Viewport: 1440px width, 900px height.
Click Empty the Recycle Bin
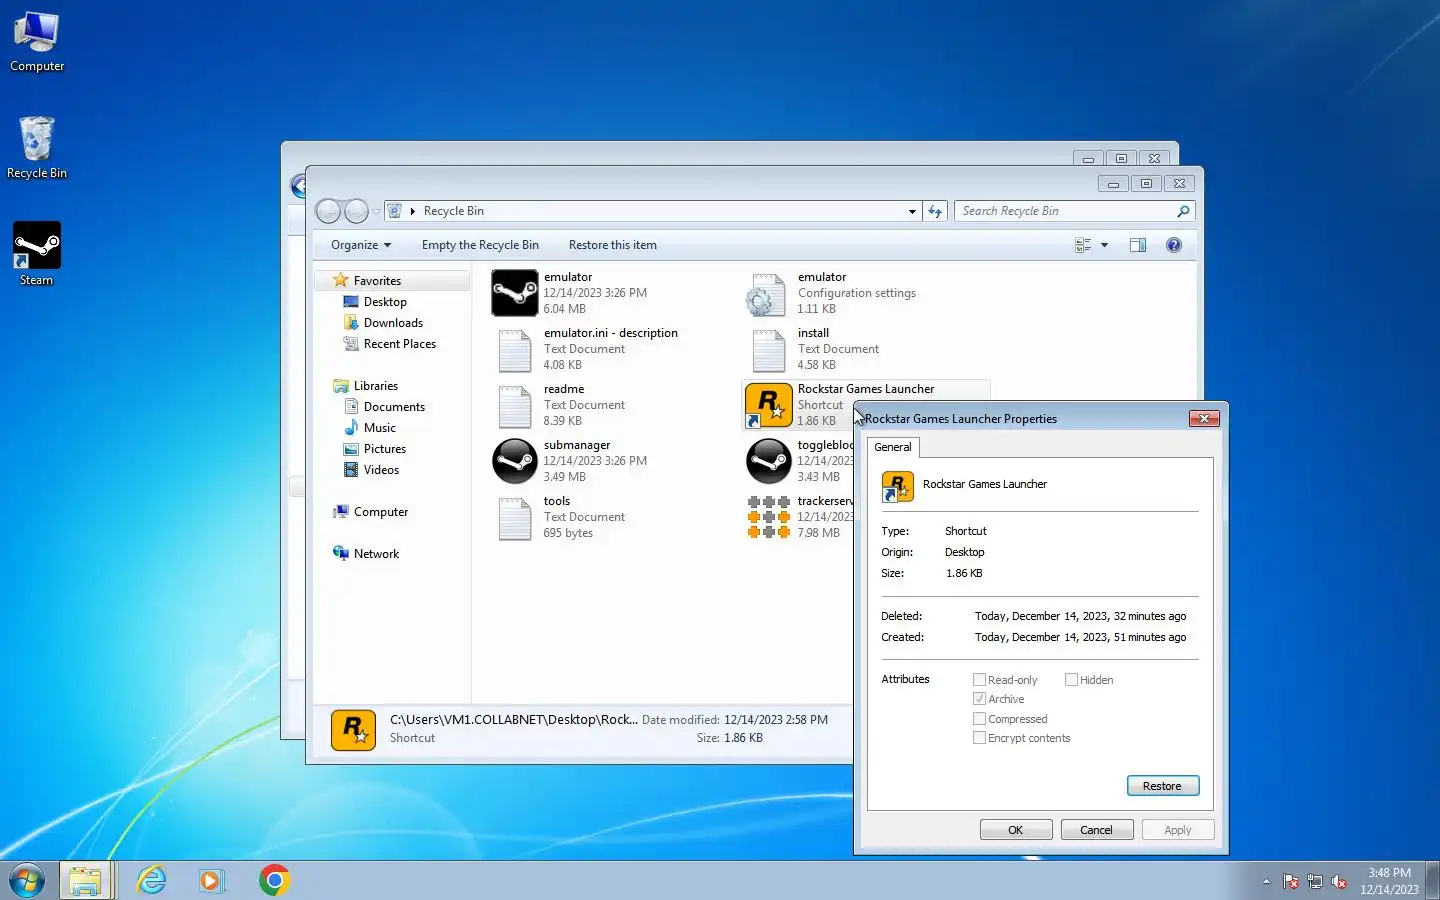(x=480, y=245)
